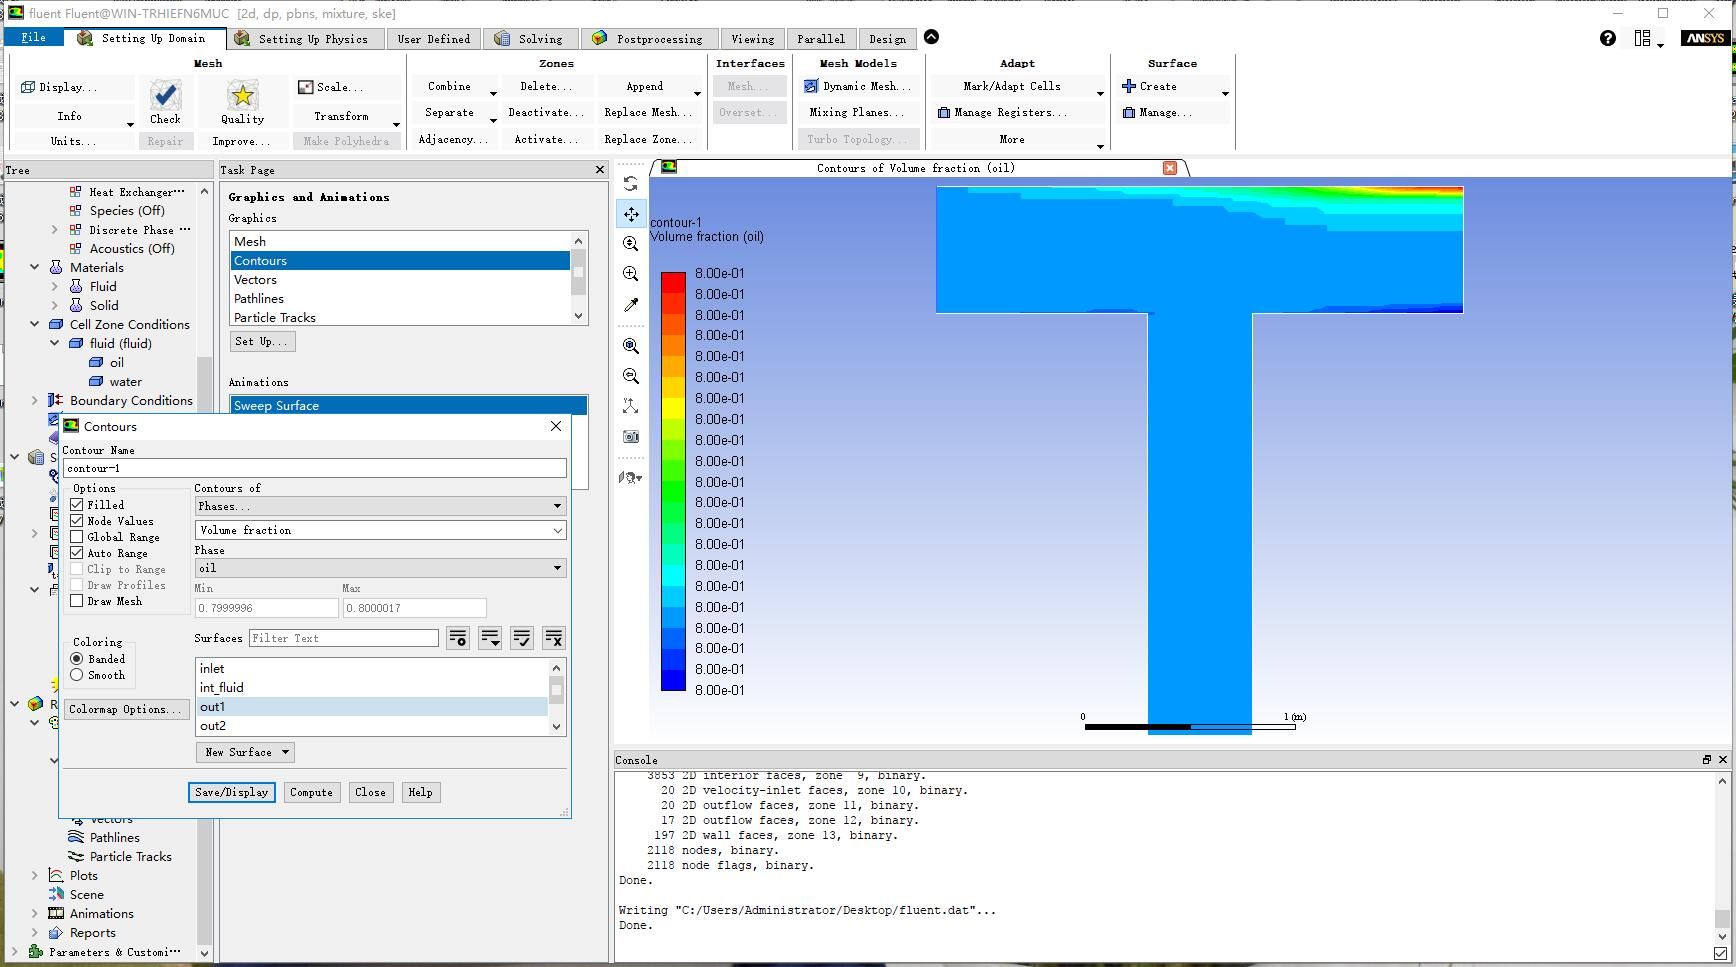Switch to the User Defined tab
Image resolution: width=1736 pixels, height=967 pixels.
point(433,38)
